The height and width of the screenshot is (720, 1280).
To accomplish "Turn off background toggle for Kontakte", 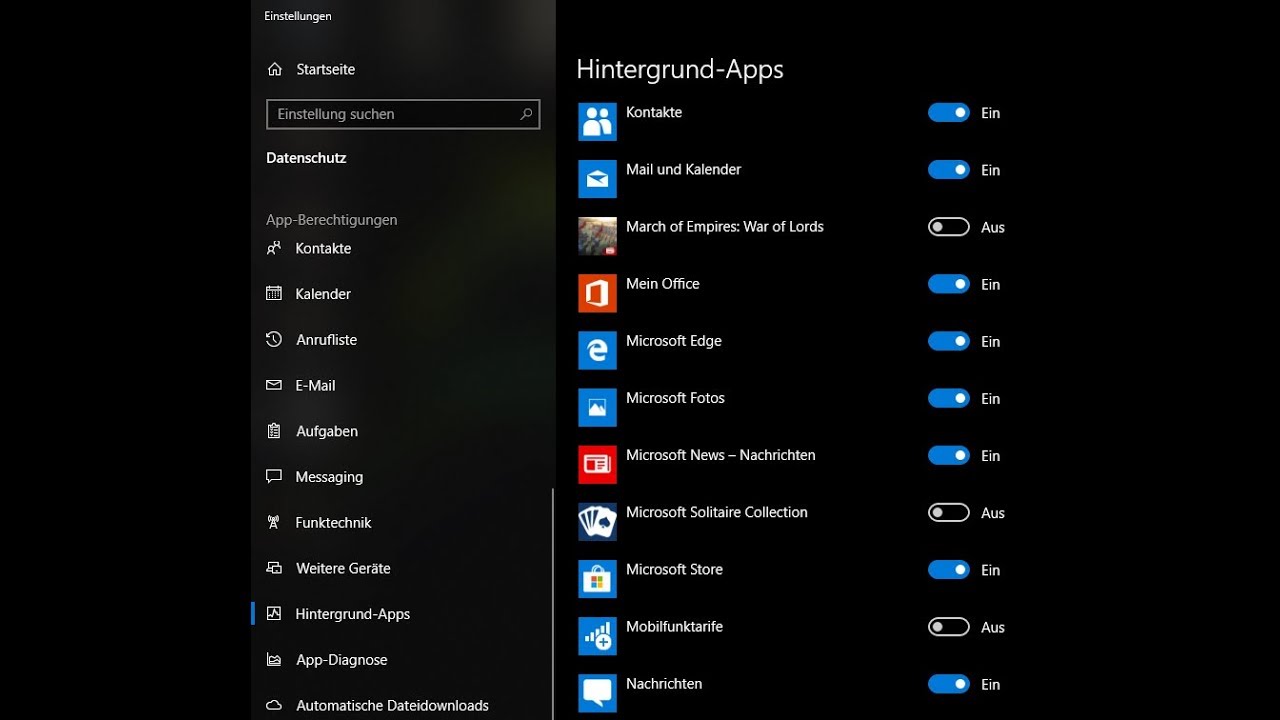I will coord(949,113).
